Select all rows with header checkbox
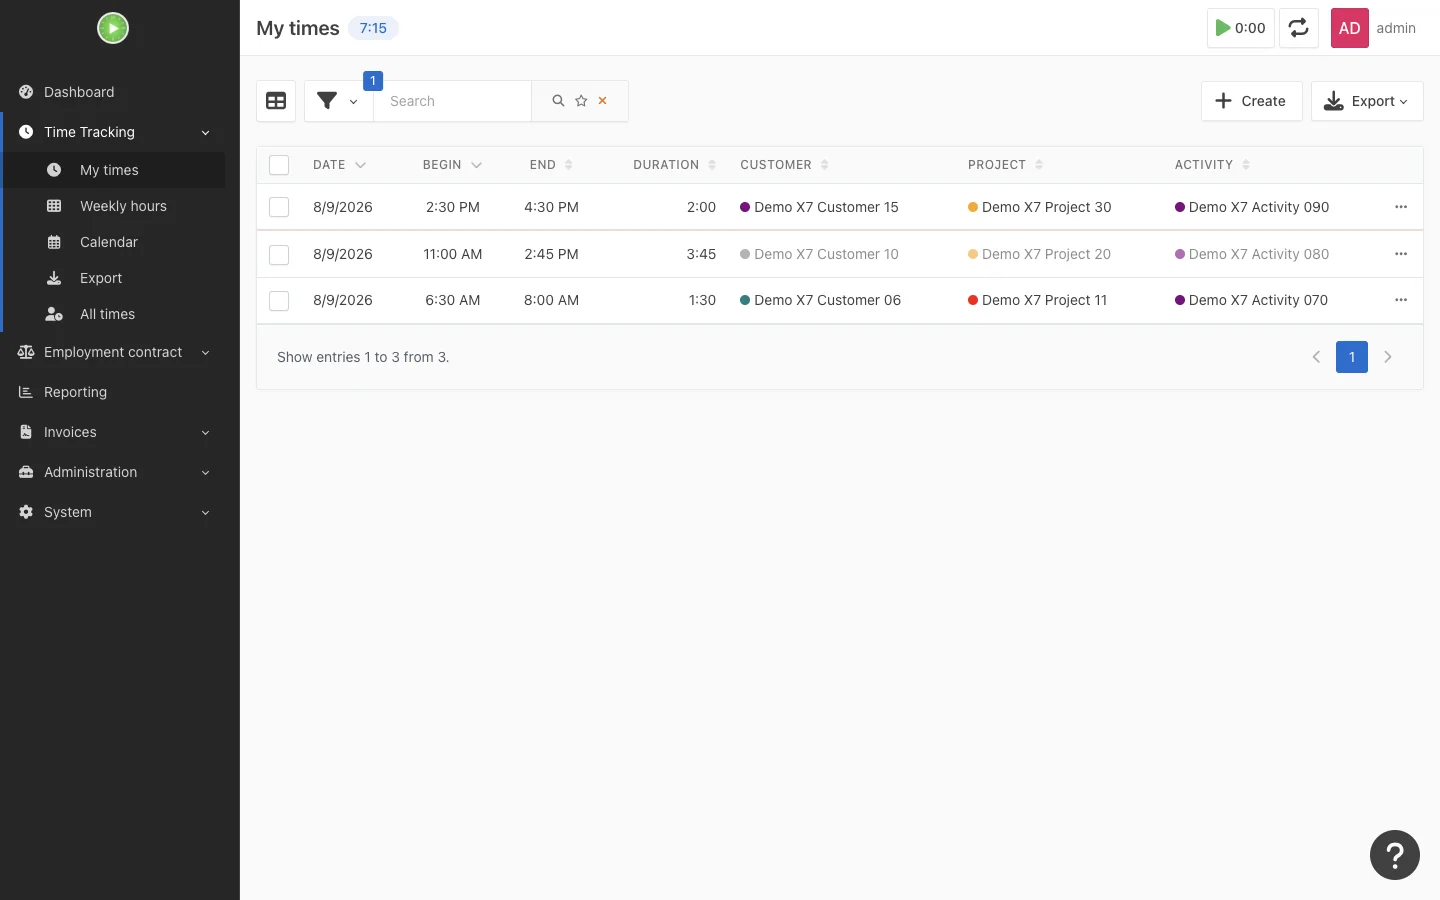This screenshot has width=1440, height=900. pyautogui.click(x=279, y=165)
